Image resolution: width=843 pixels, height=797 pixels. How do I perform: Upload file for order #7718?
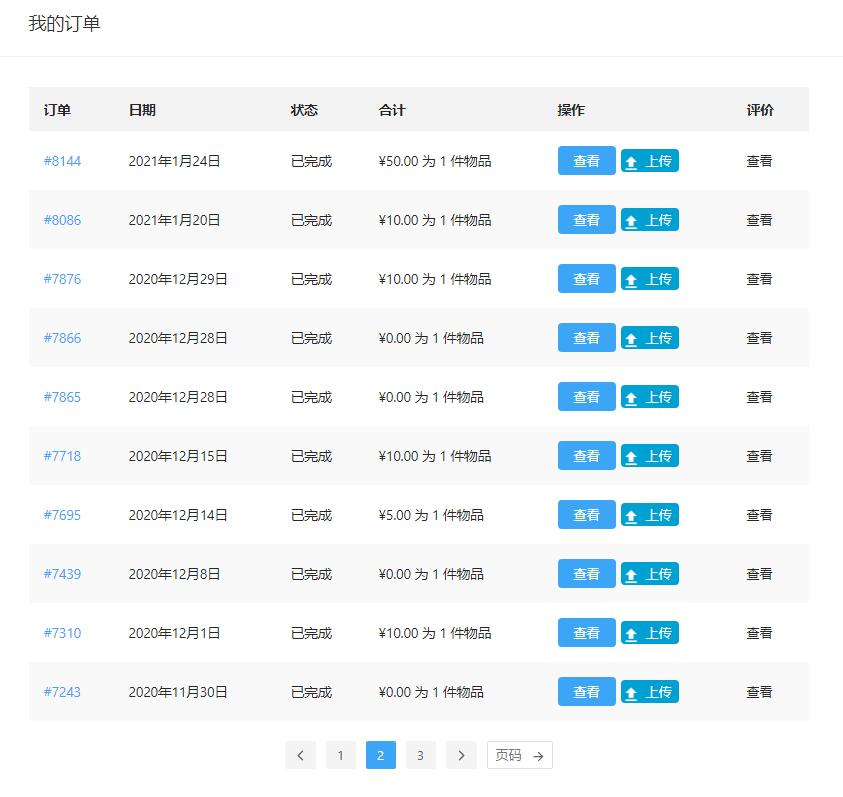pyautogui.click(x=650, y=456)
